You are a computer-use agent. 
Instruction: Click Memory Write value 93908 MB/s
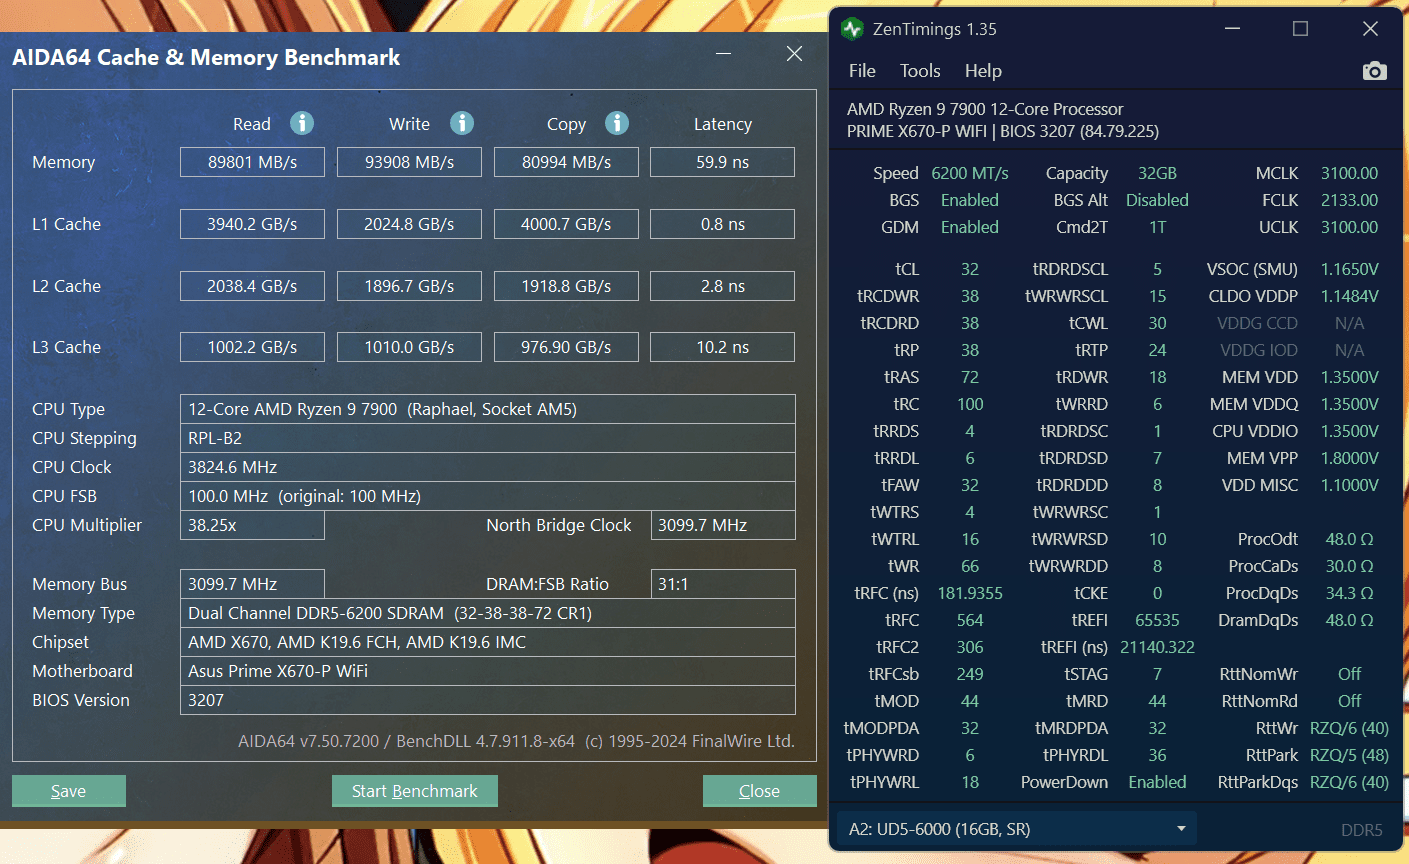pos(409,162)
